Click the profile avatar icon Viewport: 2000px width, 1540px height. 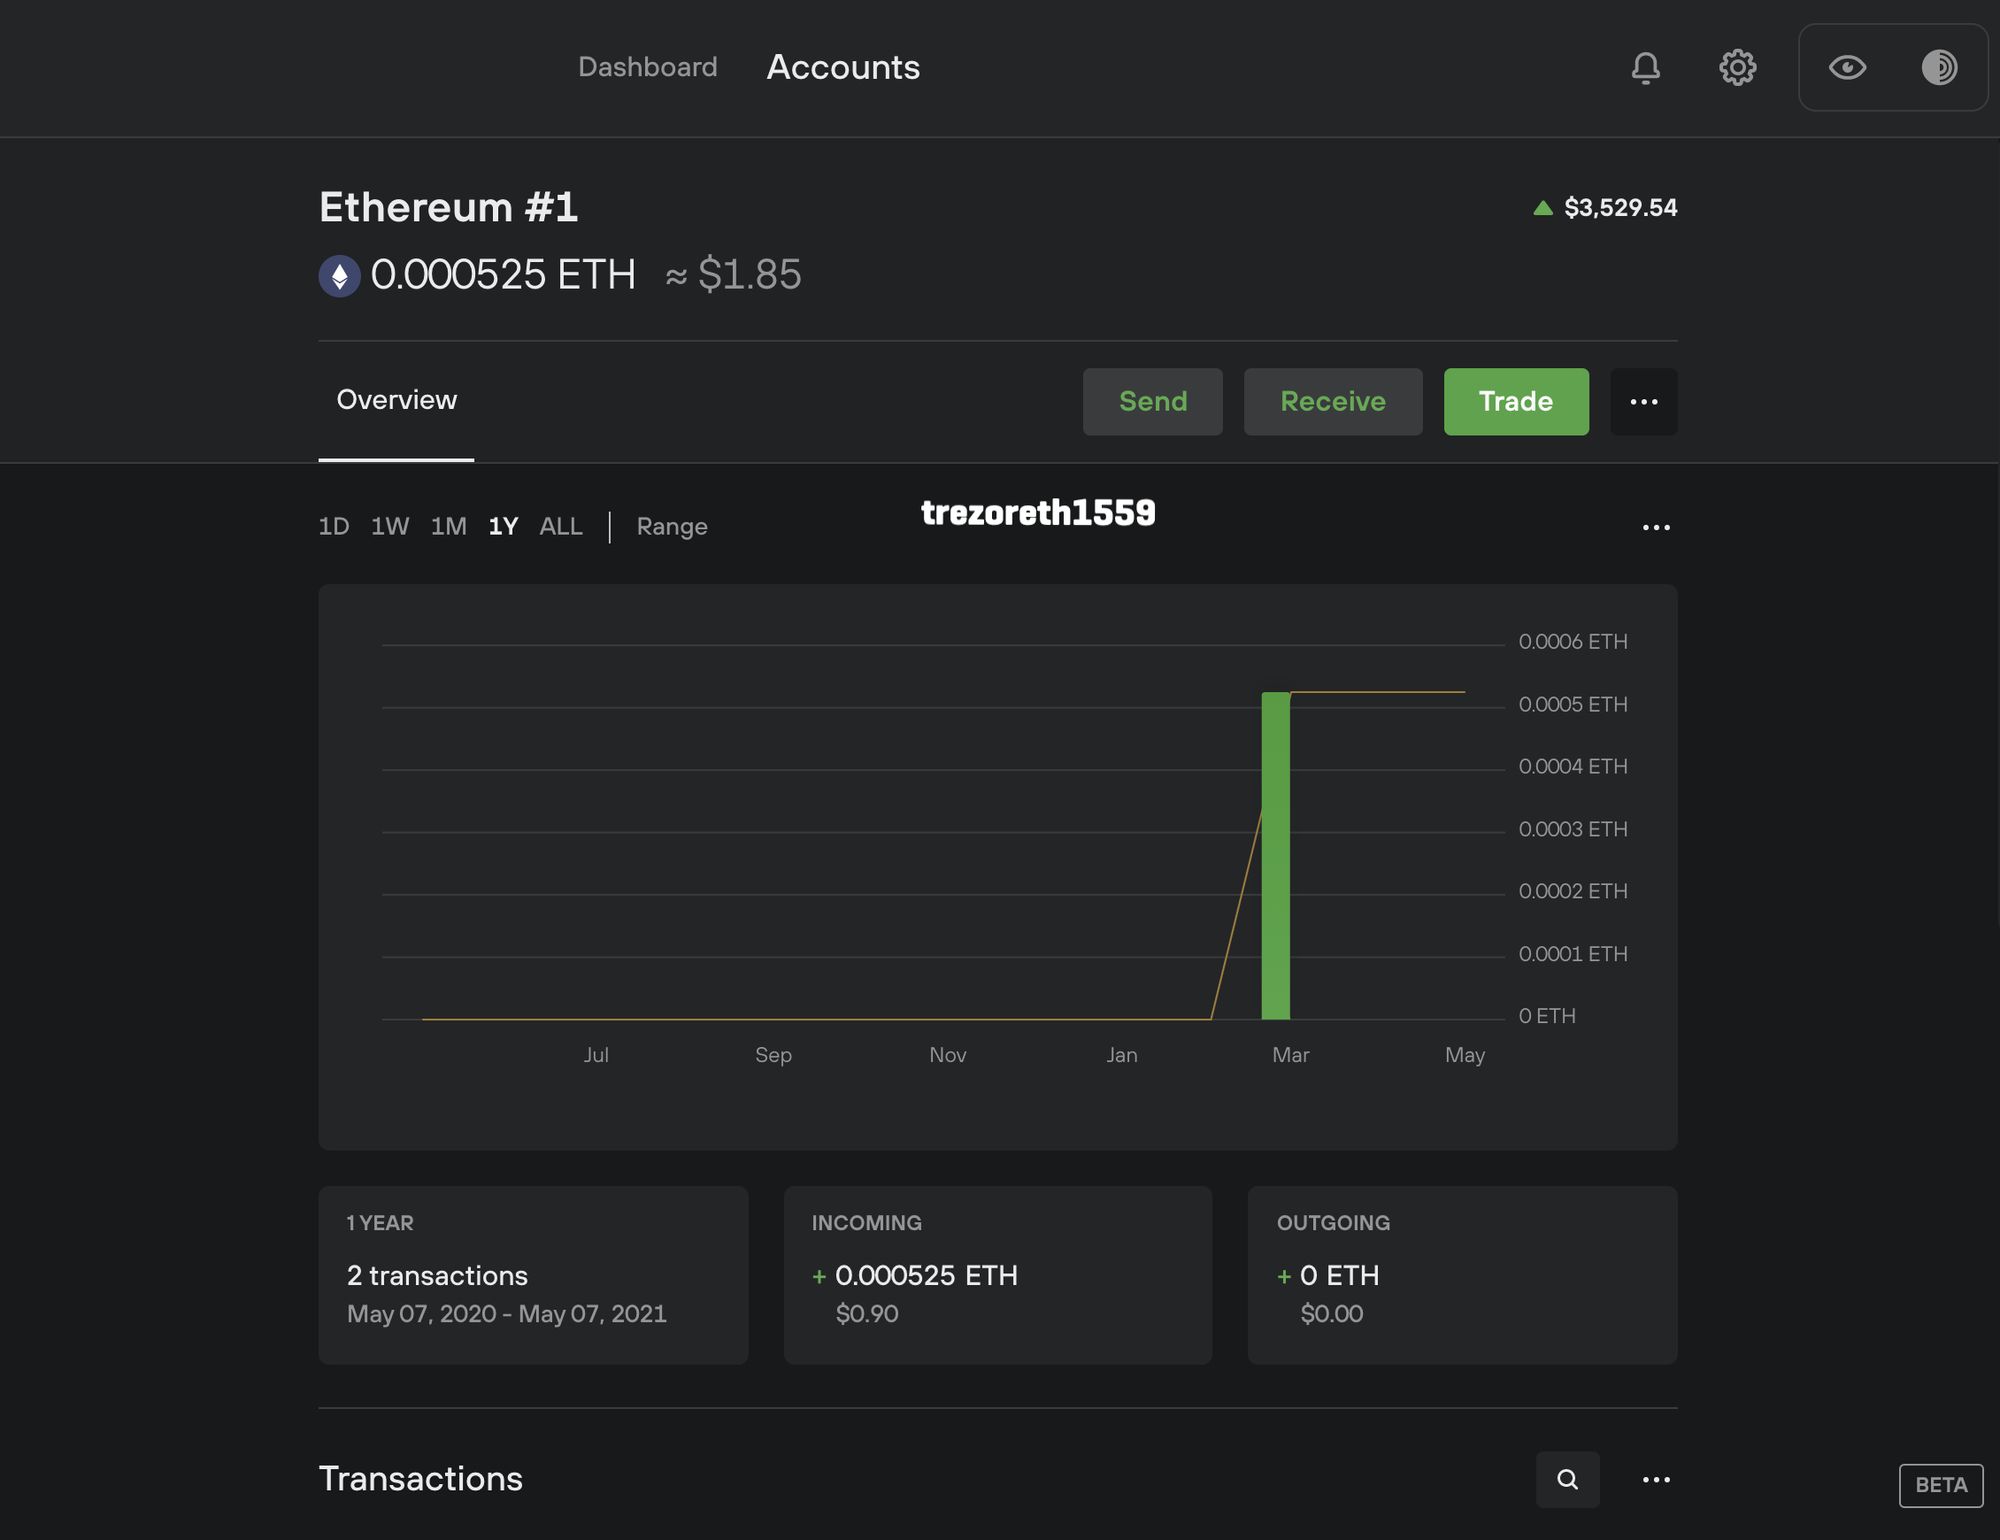coord(1939,66)
